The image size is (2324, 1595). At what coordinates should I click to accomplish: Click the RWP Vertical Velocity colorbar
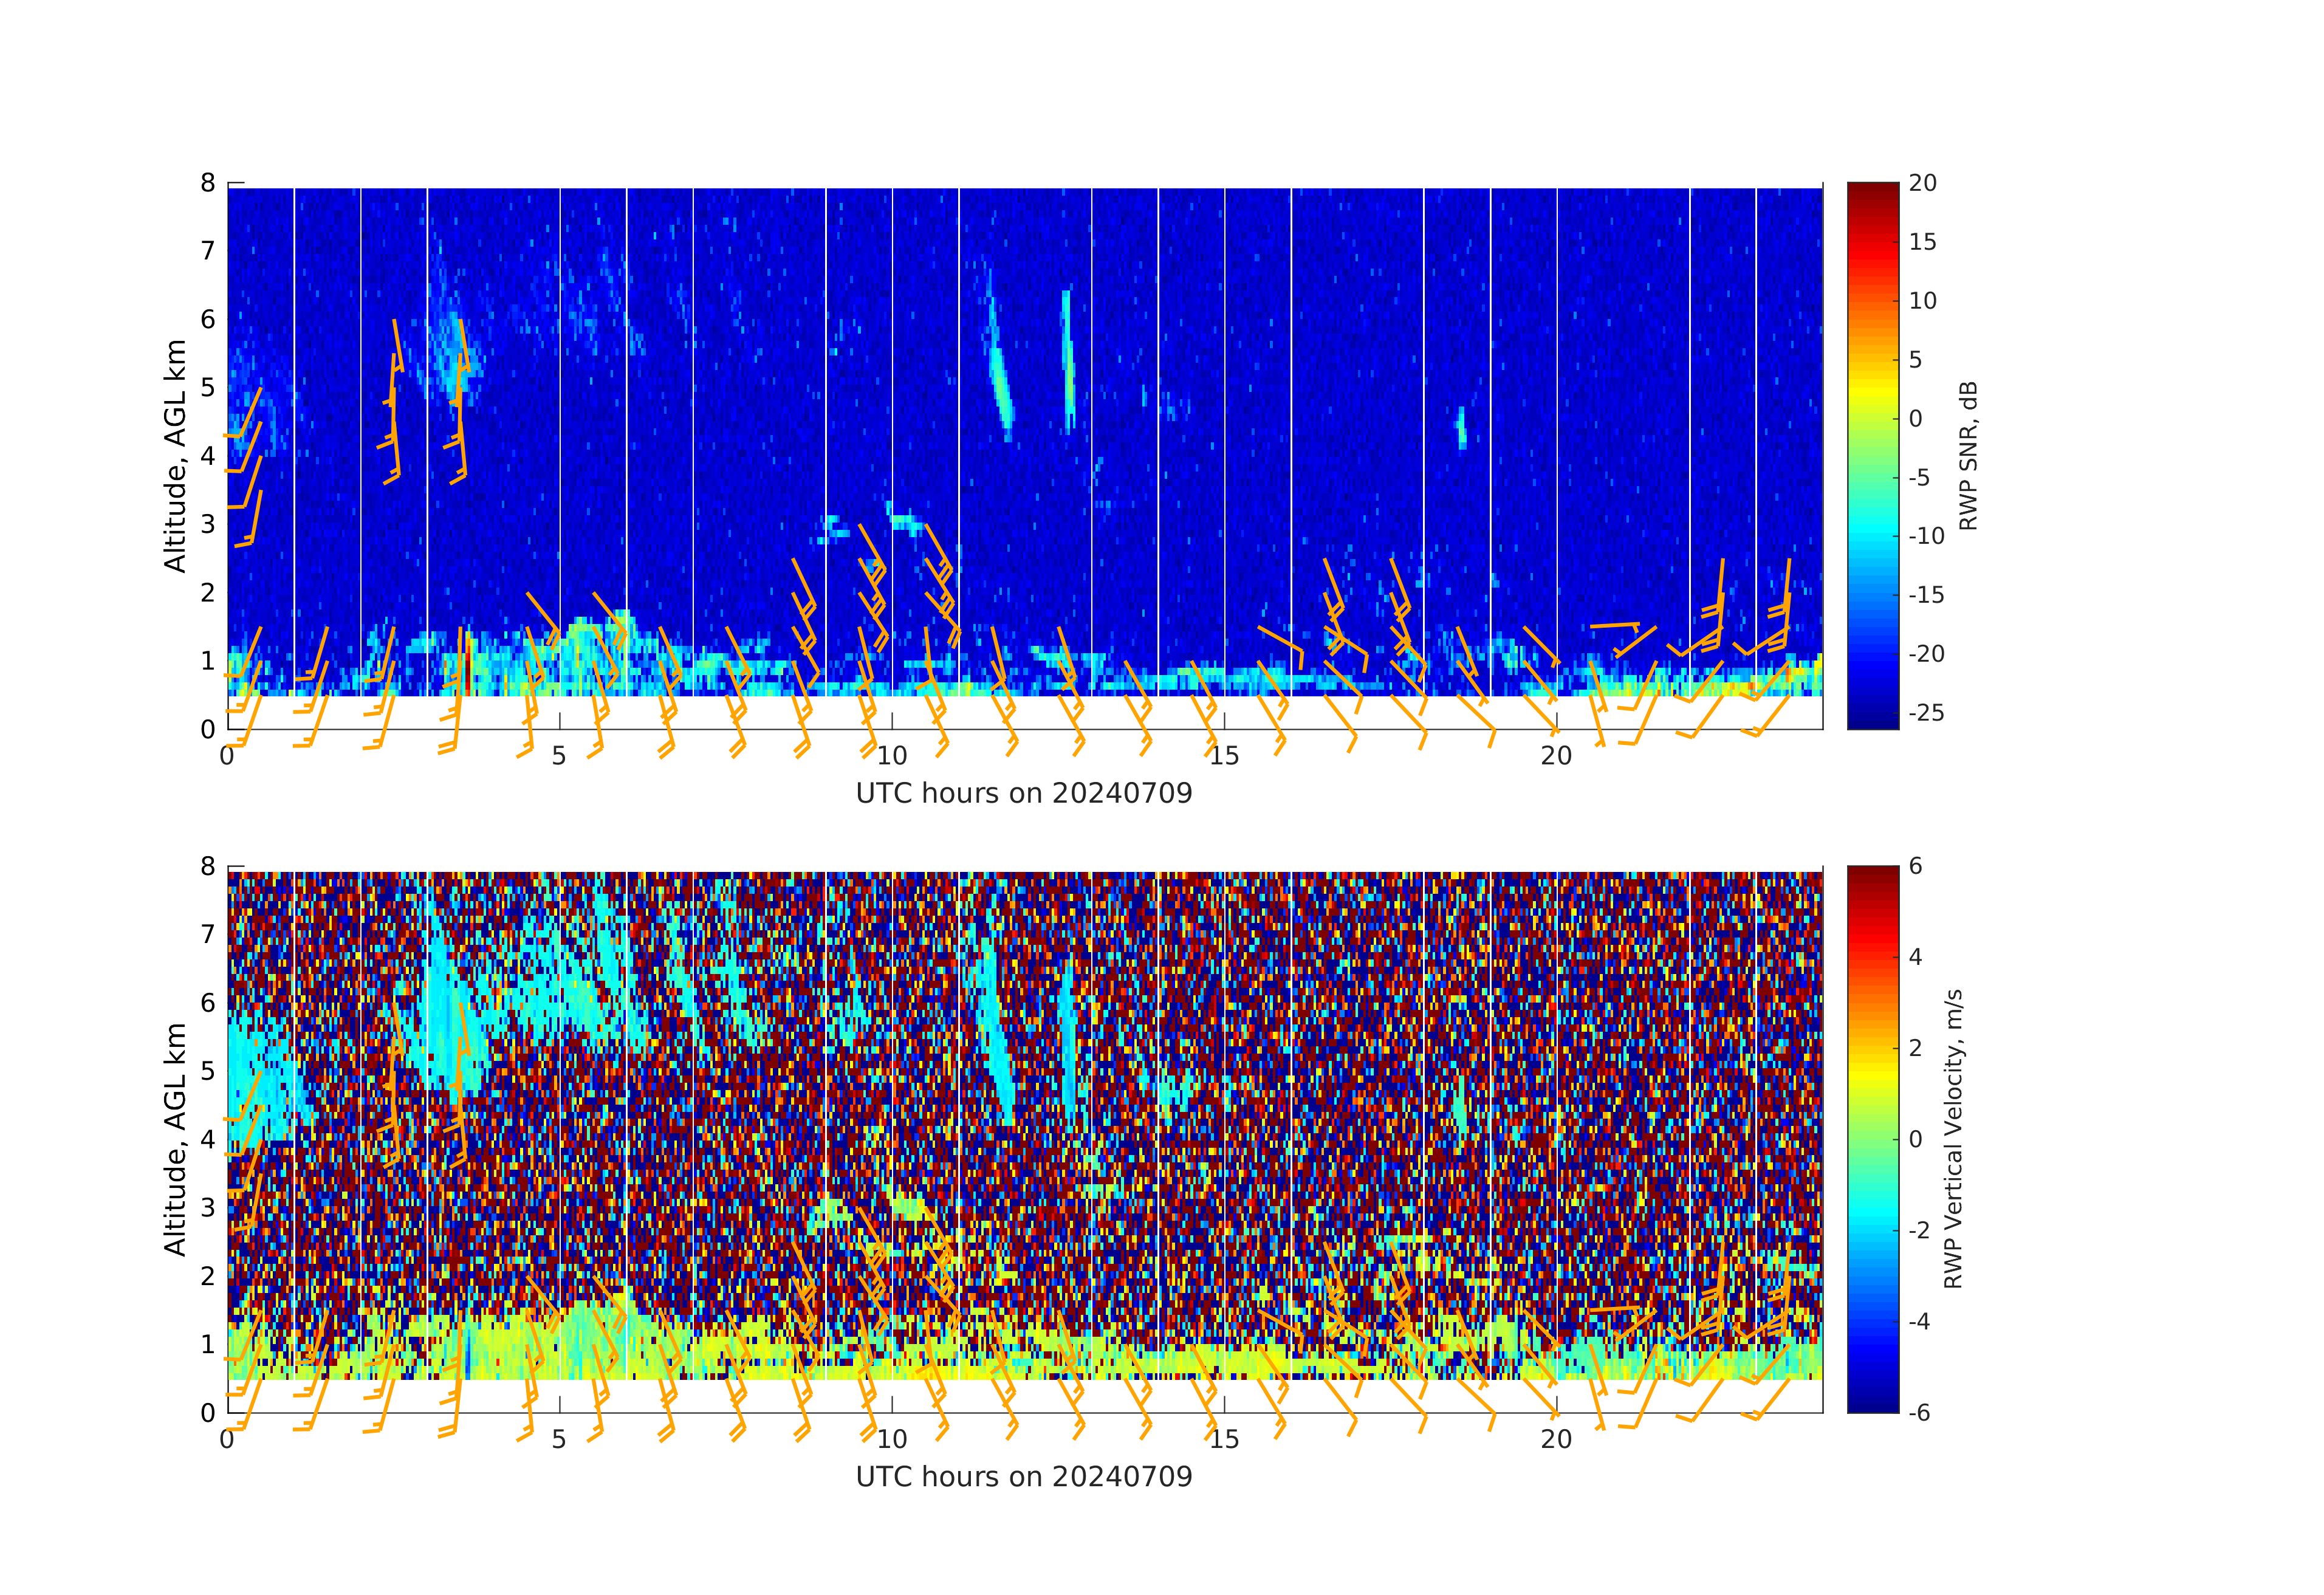point(1872,1139)
